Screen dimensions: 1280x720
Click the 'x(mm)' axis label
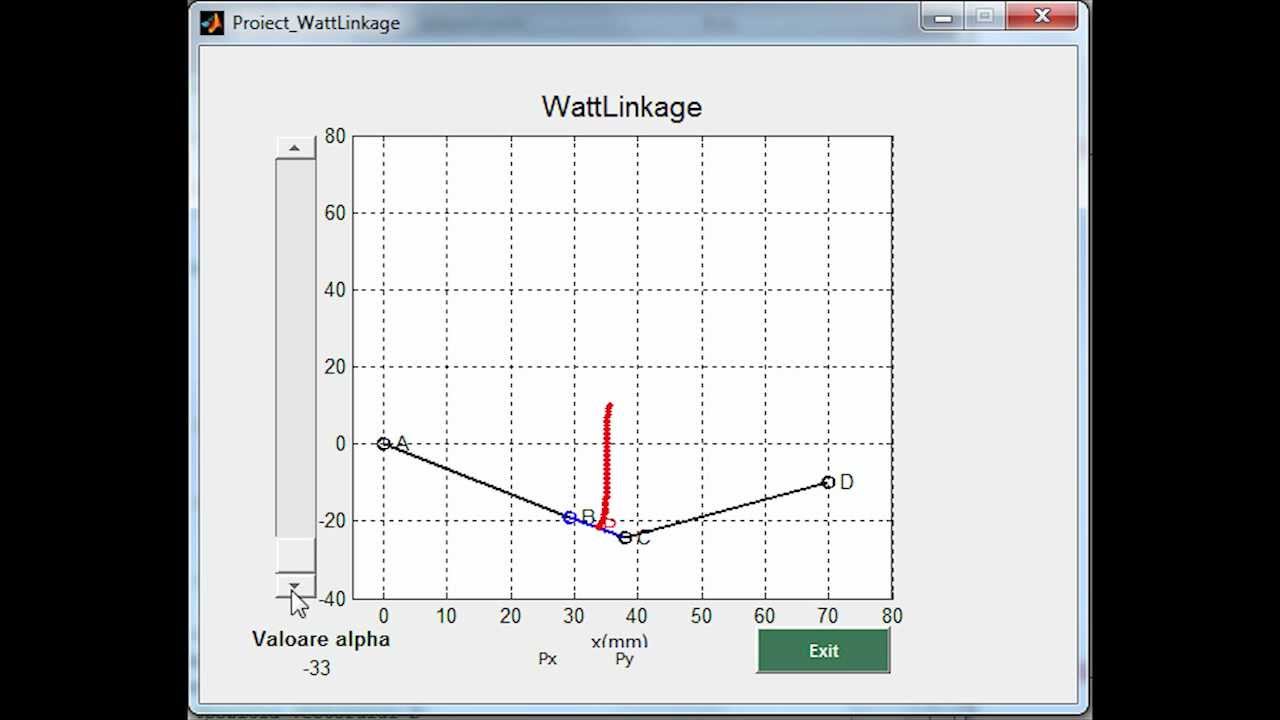(619, 641)
